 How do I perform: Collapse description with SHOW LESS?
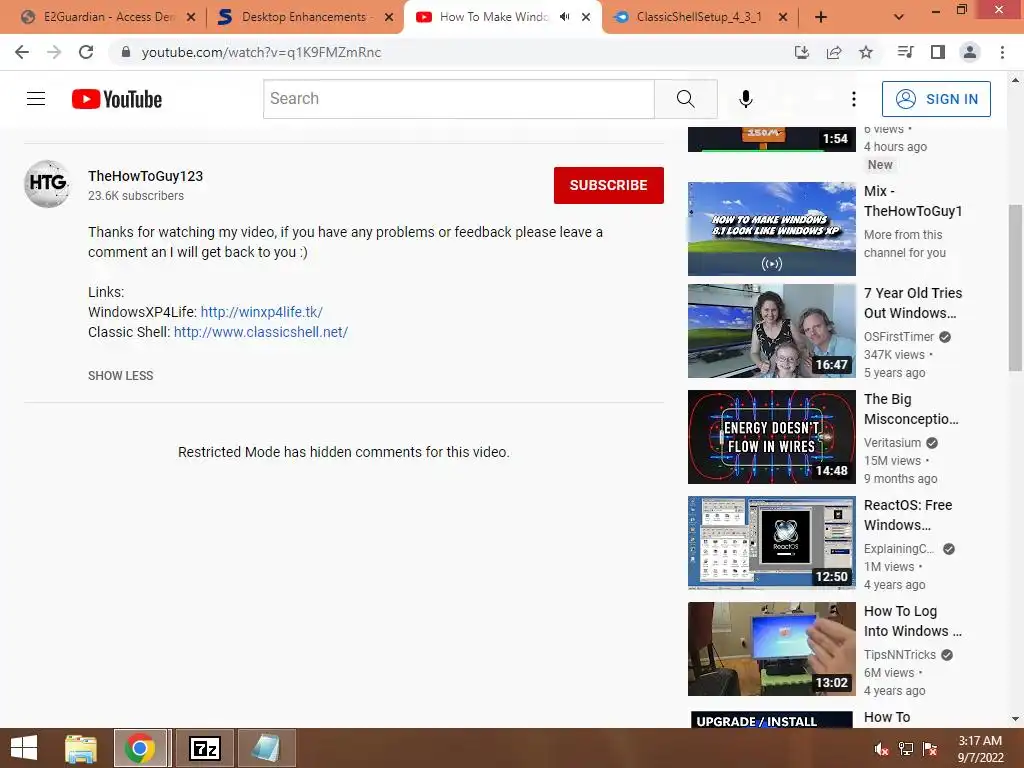[121, 376]
